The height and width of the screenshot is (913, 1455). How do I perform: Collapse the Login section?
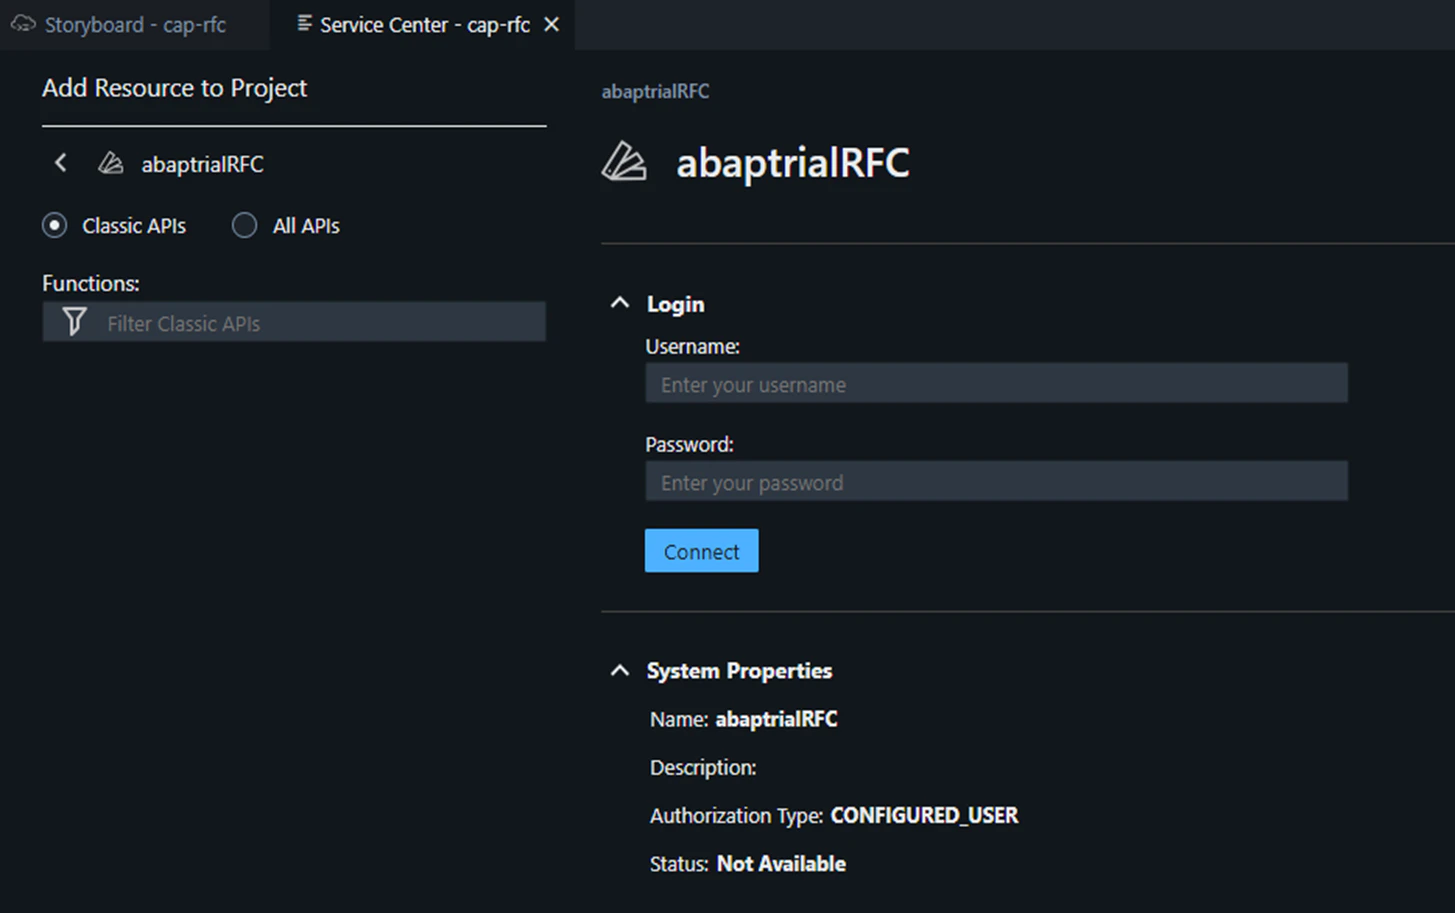point(620,303)
